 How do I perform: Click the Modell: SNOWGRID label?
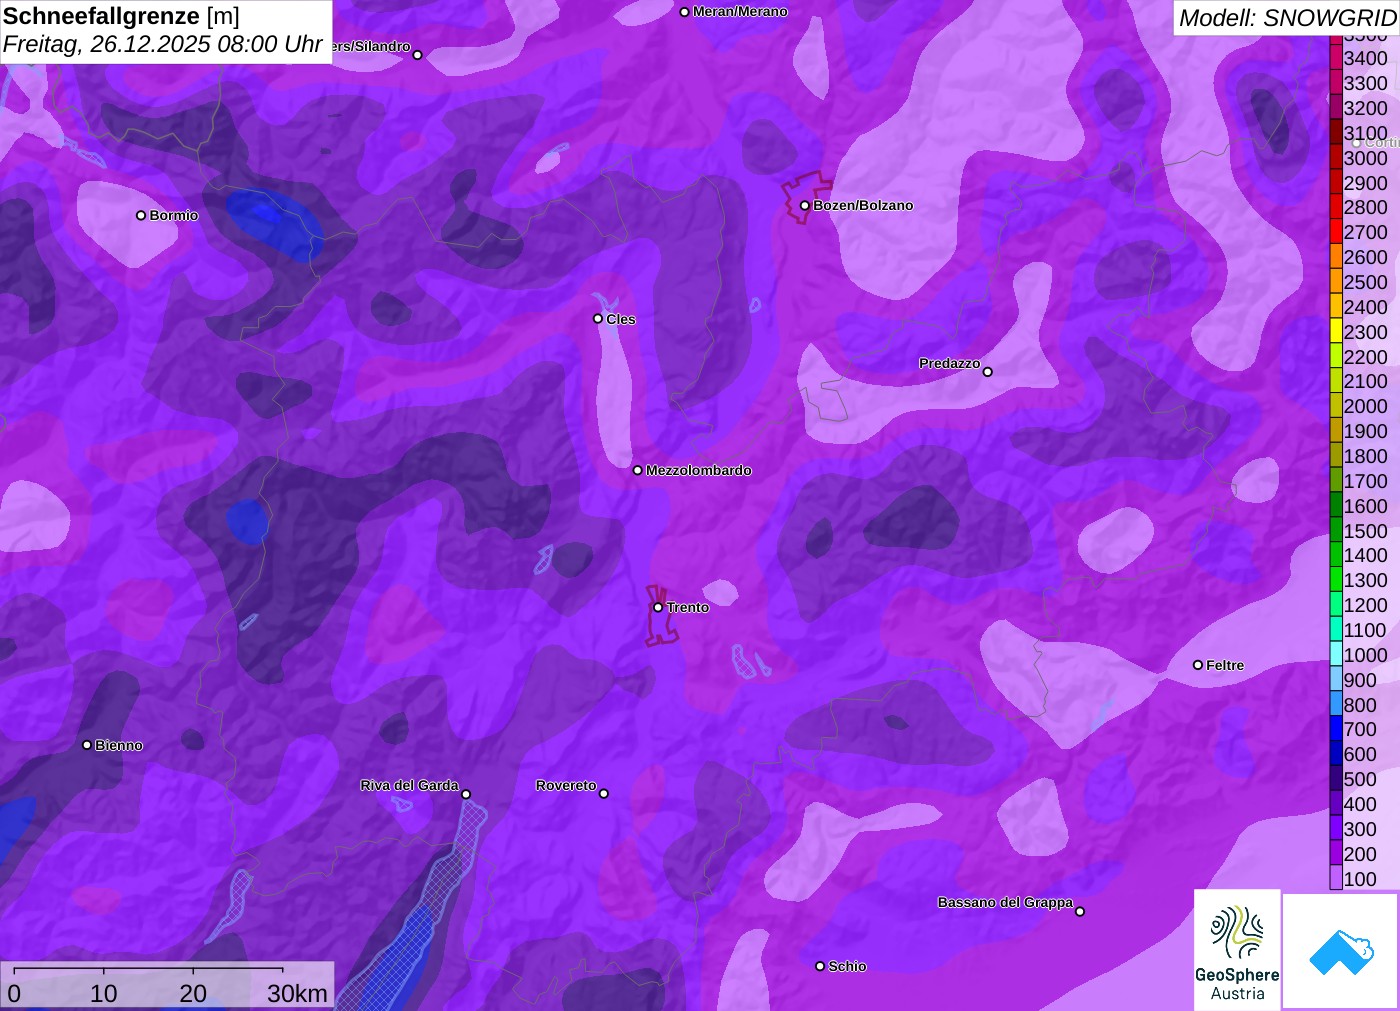point(1287,18)
